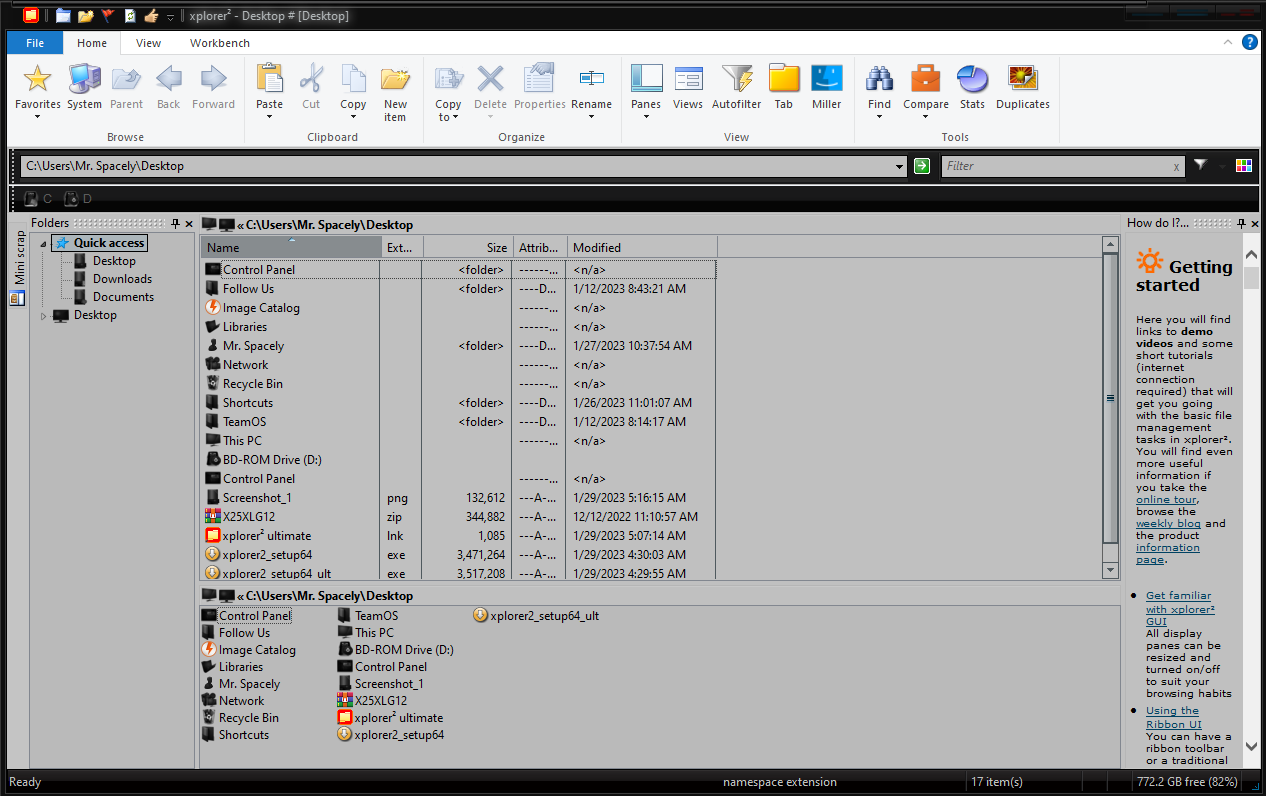Screen dimensions: 1266x796
Task: Open the Workbench ribbon tab
Action: click(220, 43)
